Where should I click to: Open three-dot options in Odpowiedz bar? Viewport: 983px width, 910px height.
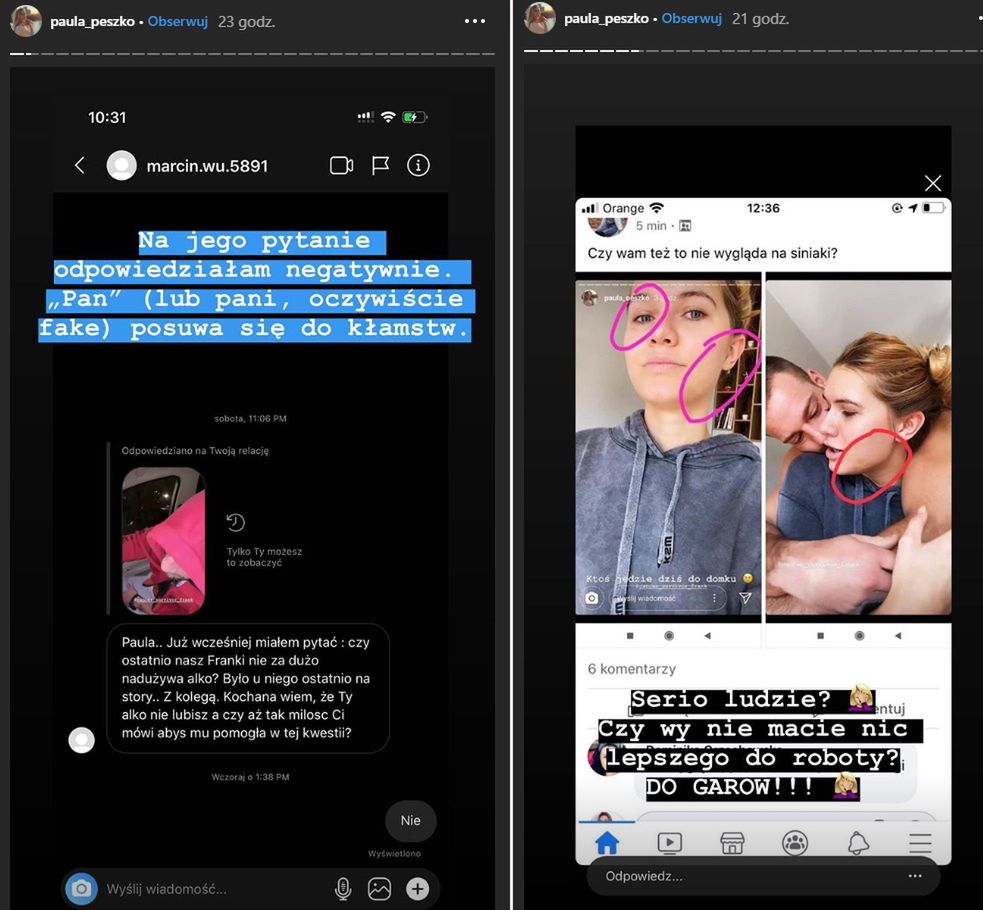click(x=915, y=876)
